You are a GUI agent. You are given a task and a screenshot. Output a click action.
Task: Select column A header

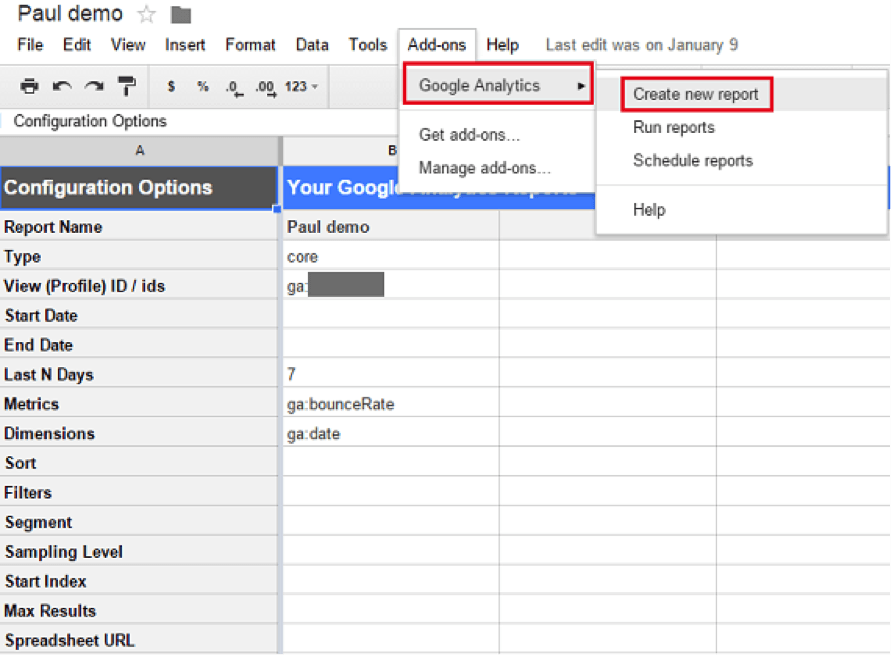139,151
